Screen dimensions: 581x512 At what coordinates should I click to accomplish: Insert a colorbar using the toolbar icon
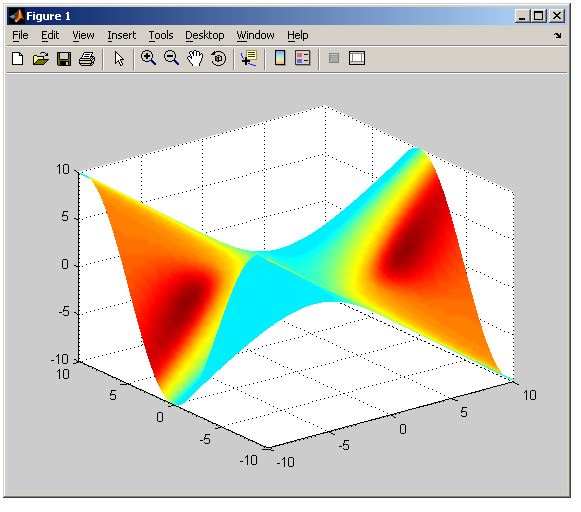[280, 58]
